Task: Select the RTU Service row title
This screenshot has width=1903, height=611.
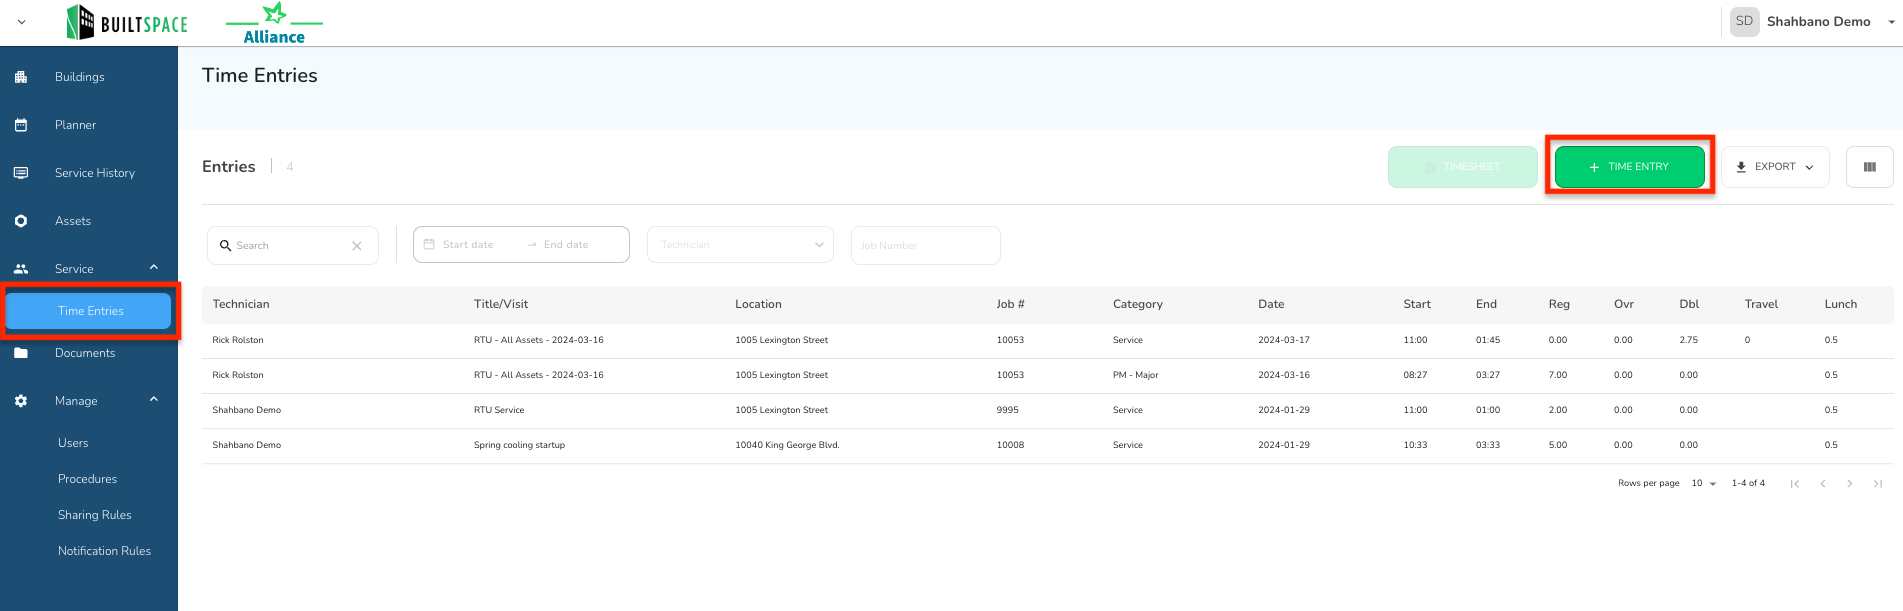Action: pyautogui.click(x=499, y=410)
